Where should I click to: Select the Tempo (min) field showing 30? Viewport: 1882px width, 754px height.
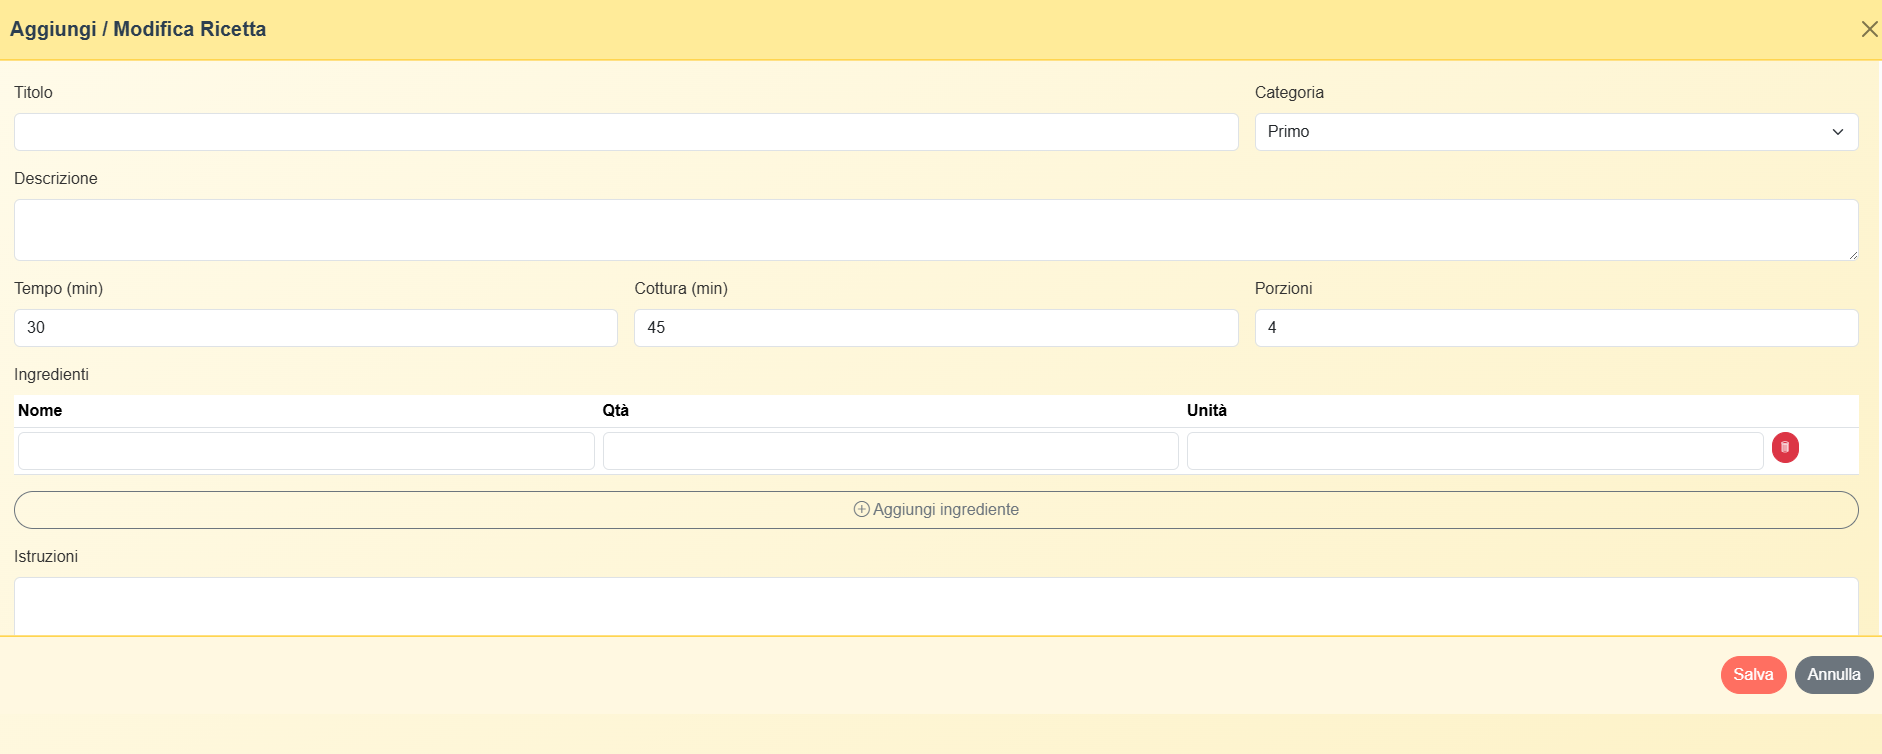coord(315,328)
